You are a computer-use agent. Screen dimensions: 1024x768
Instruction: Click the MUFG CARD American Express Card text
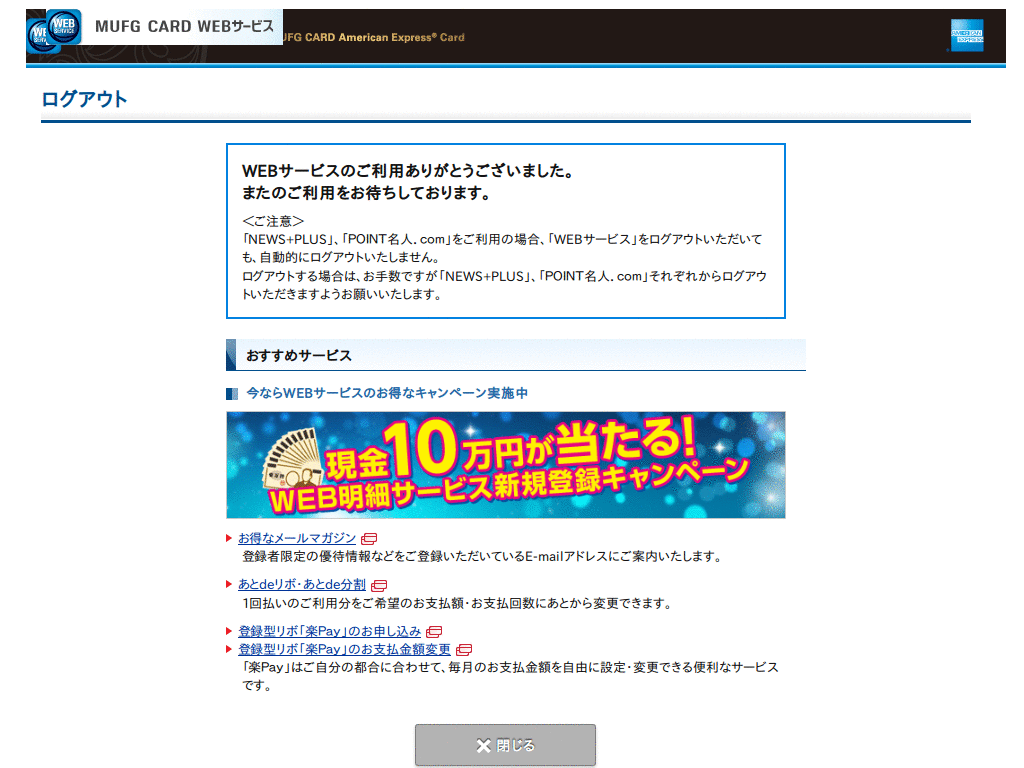tap(374, 37)
